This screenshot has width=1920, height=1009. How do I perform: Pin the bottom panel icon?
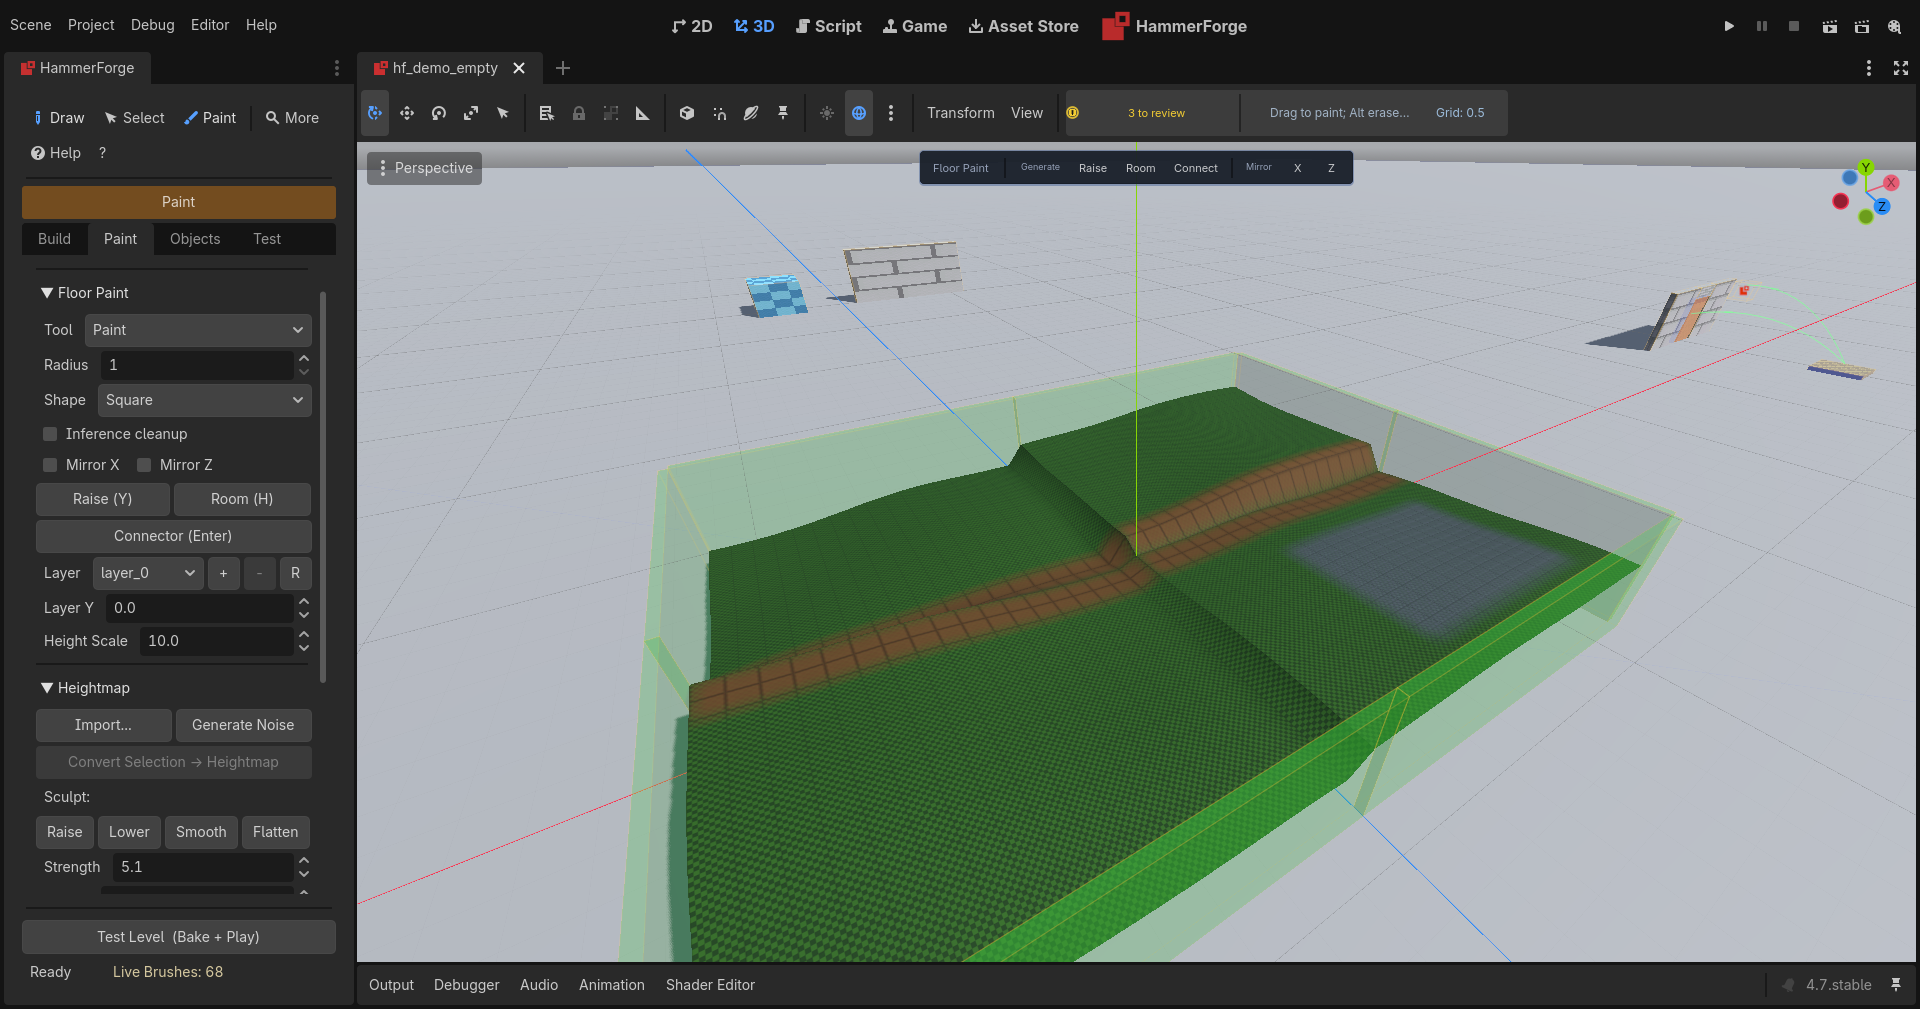[1896, 985]
